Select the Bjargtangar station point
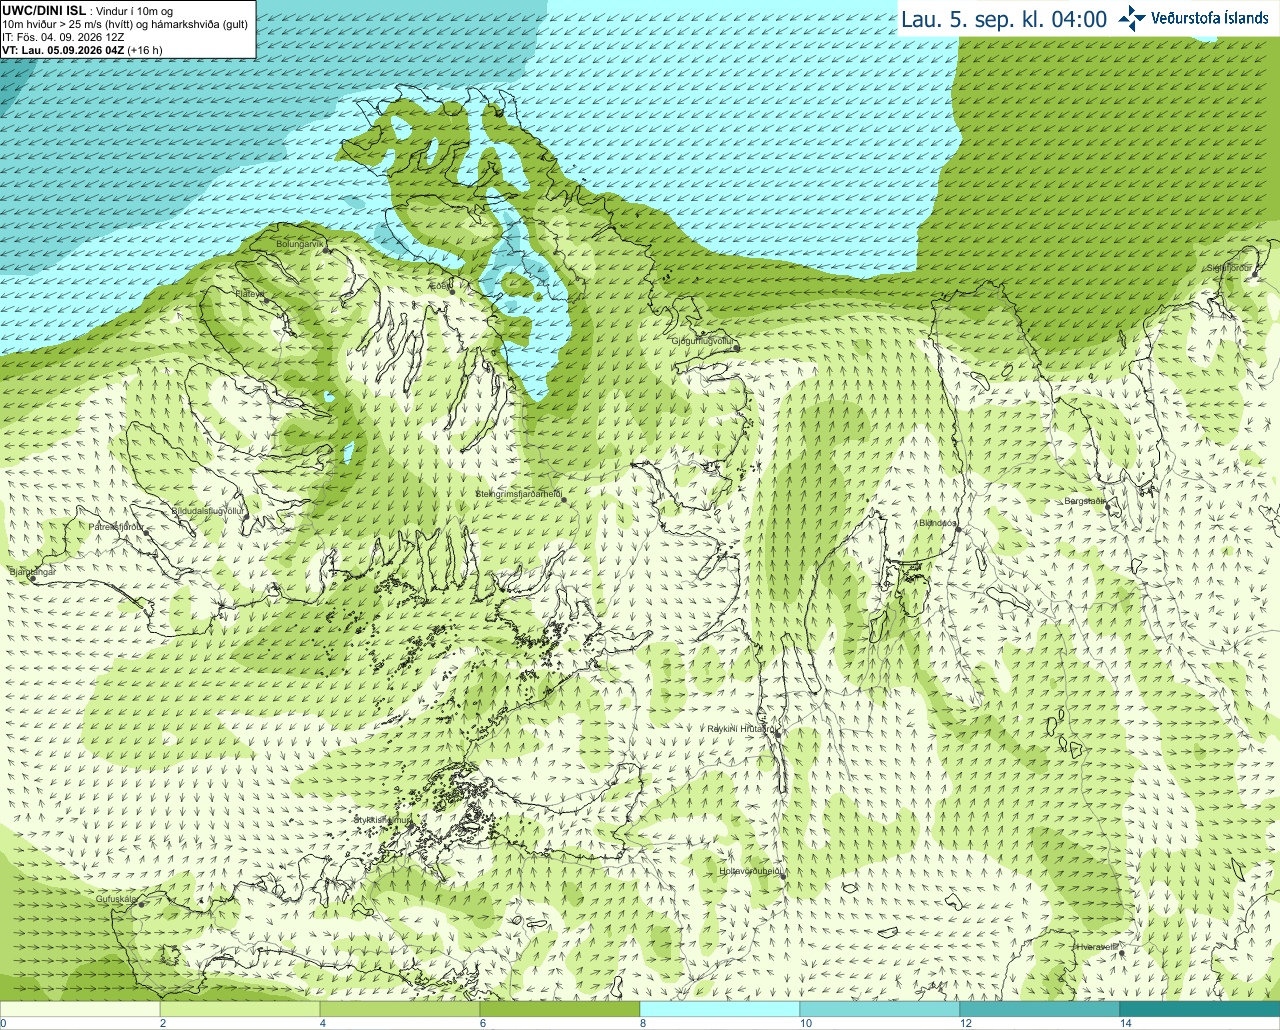This screenshot has height=1030, width=1280. coord(31,578)
